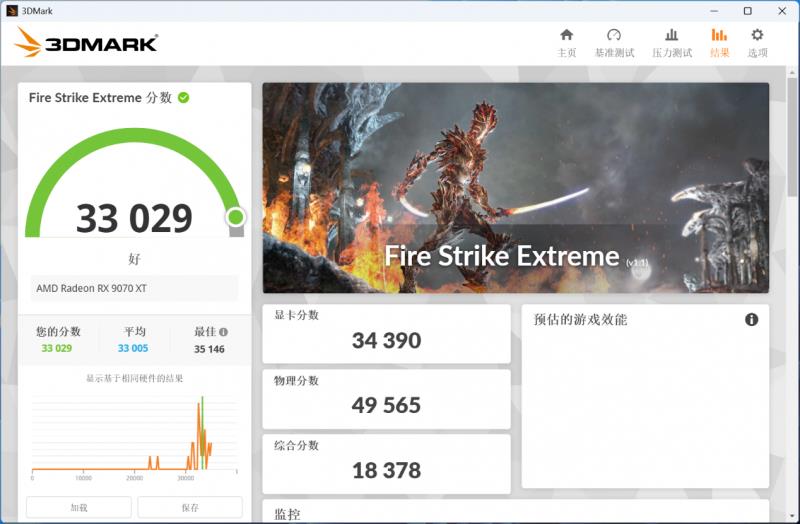Viewport: 800px width, 524px height.
Task: Click the 预估的游戏效能 heading
Action: tap(580, 320)
